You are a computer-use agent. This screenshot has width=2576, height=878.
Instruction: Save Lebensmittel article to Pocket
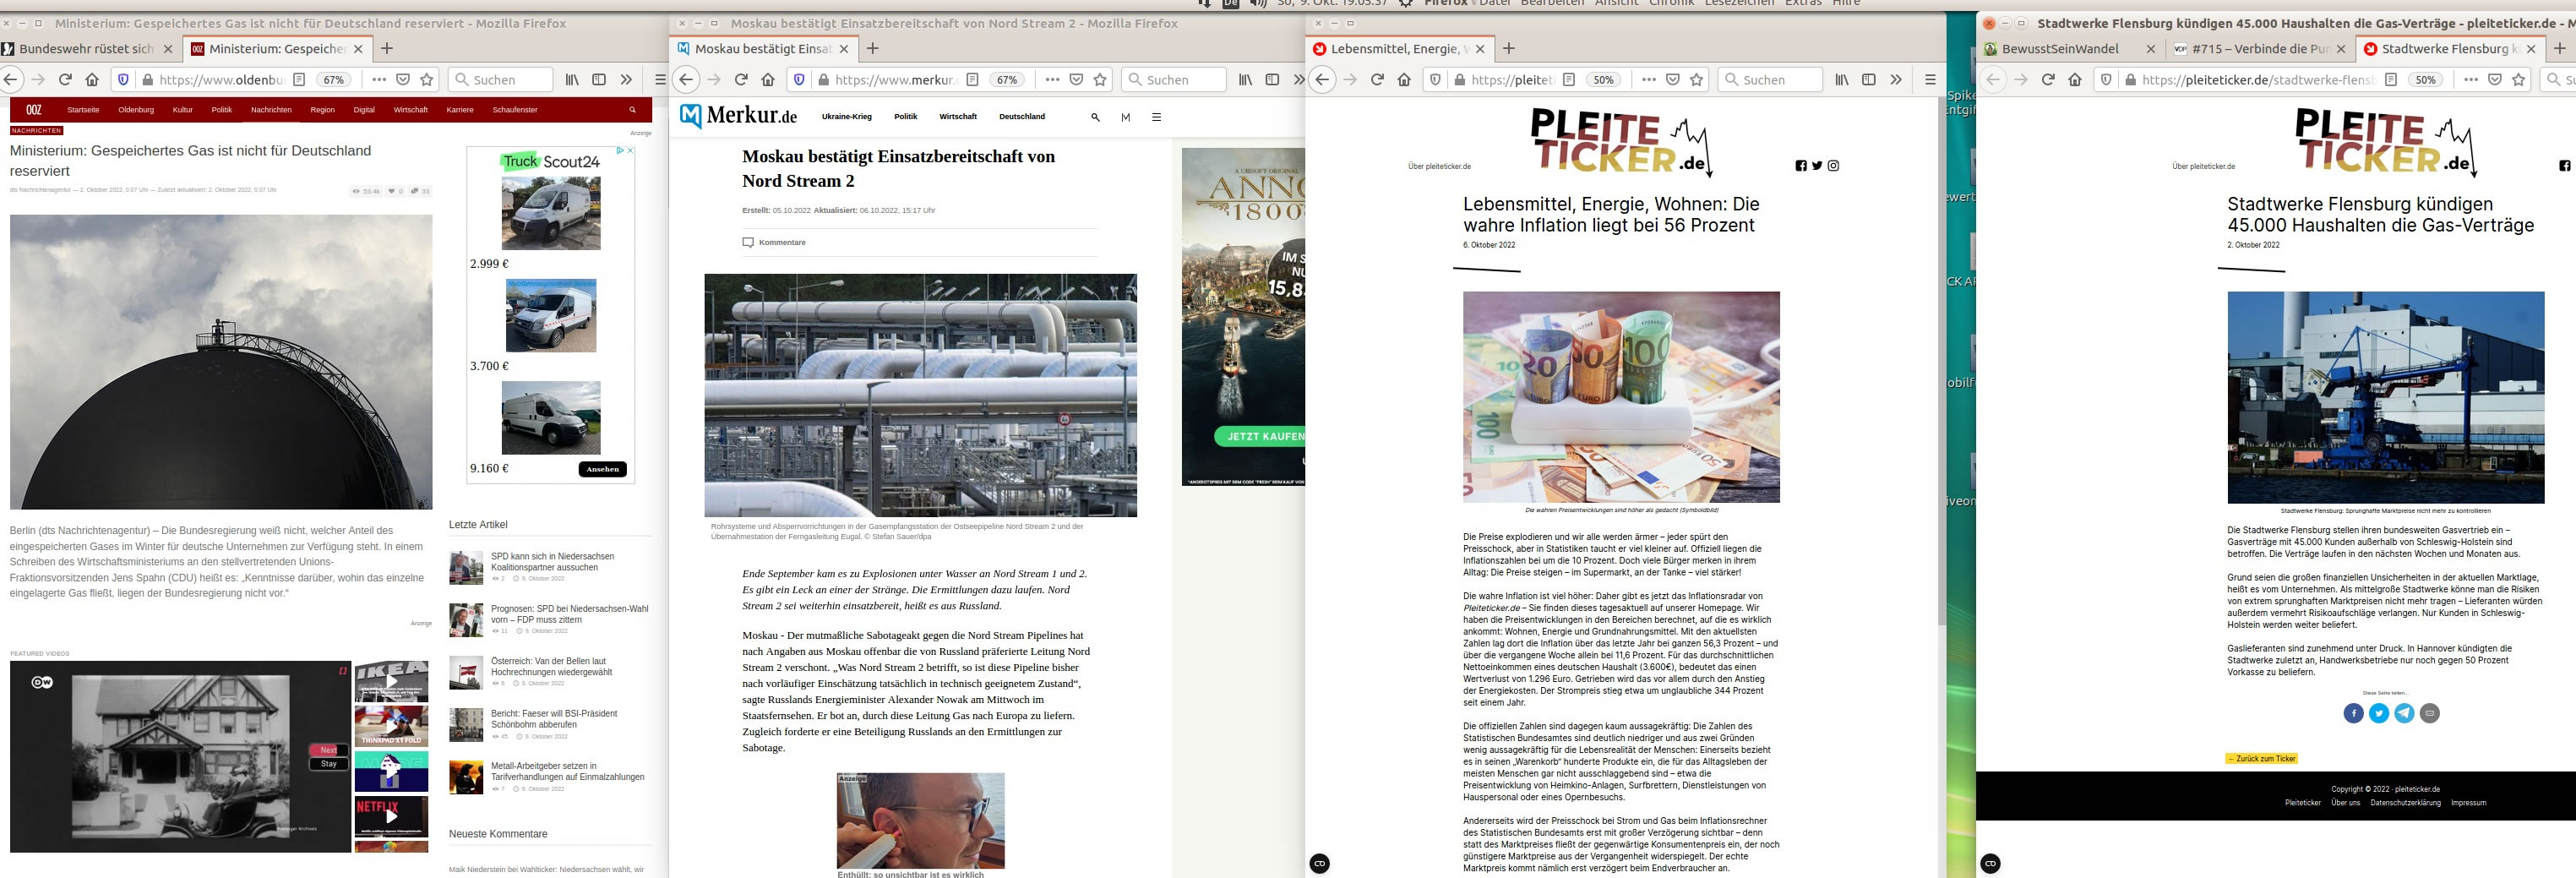click(x=1672, y=80)
